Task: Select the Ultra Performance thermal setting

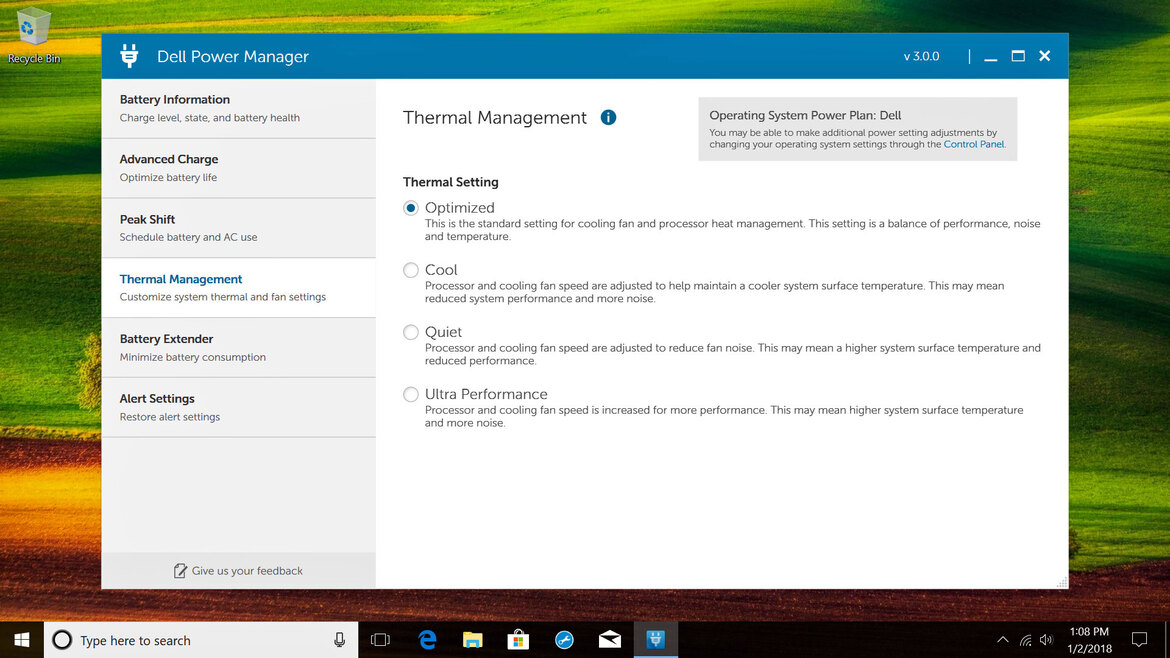Action: pyautogui.click(x=410, y=394)
